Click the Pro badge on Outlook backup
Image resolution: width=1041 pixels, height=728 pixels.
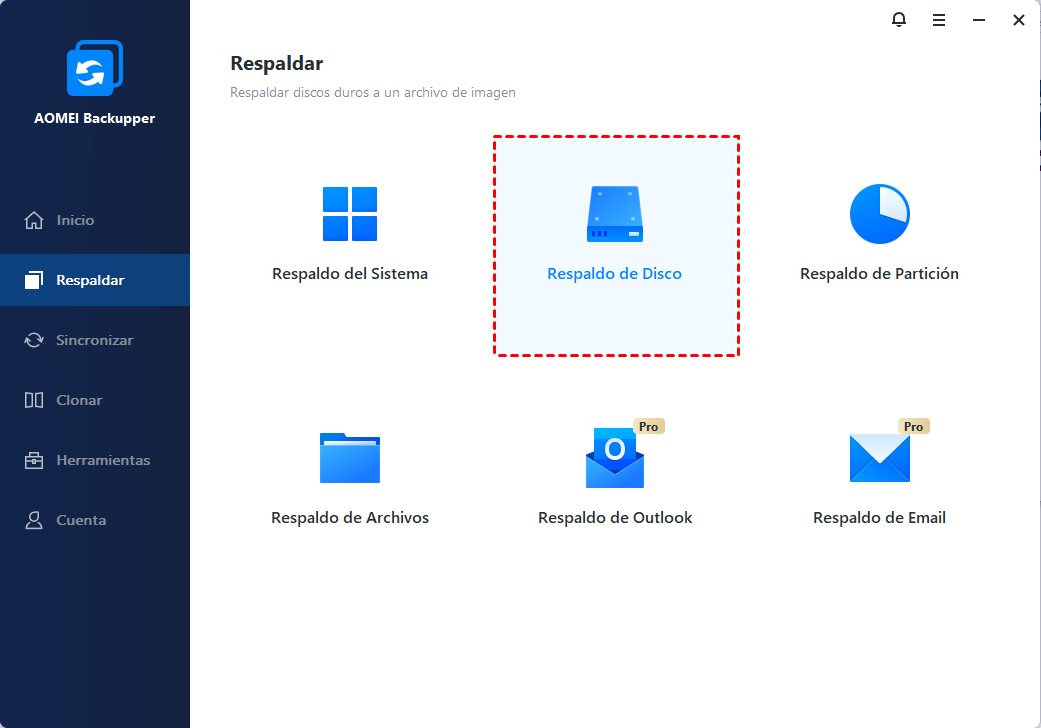click(x=649, y=427)
